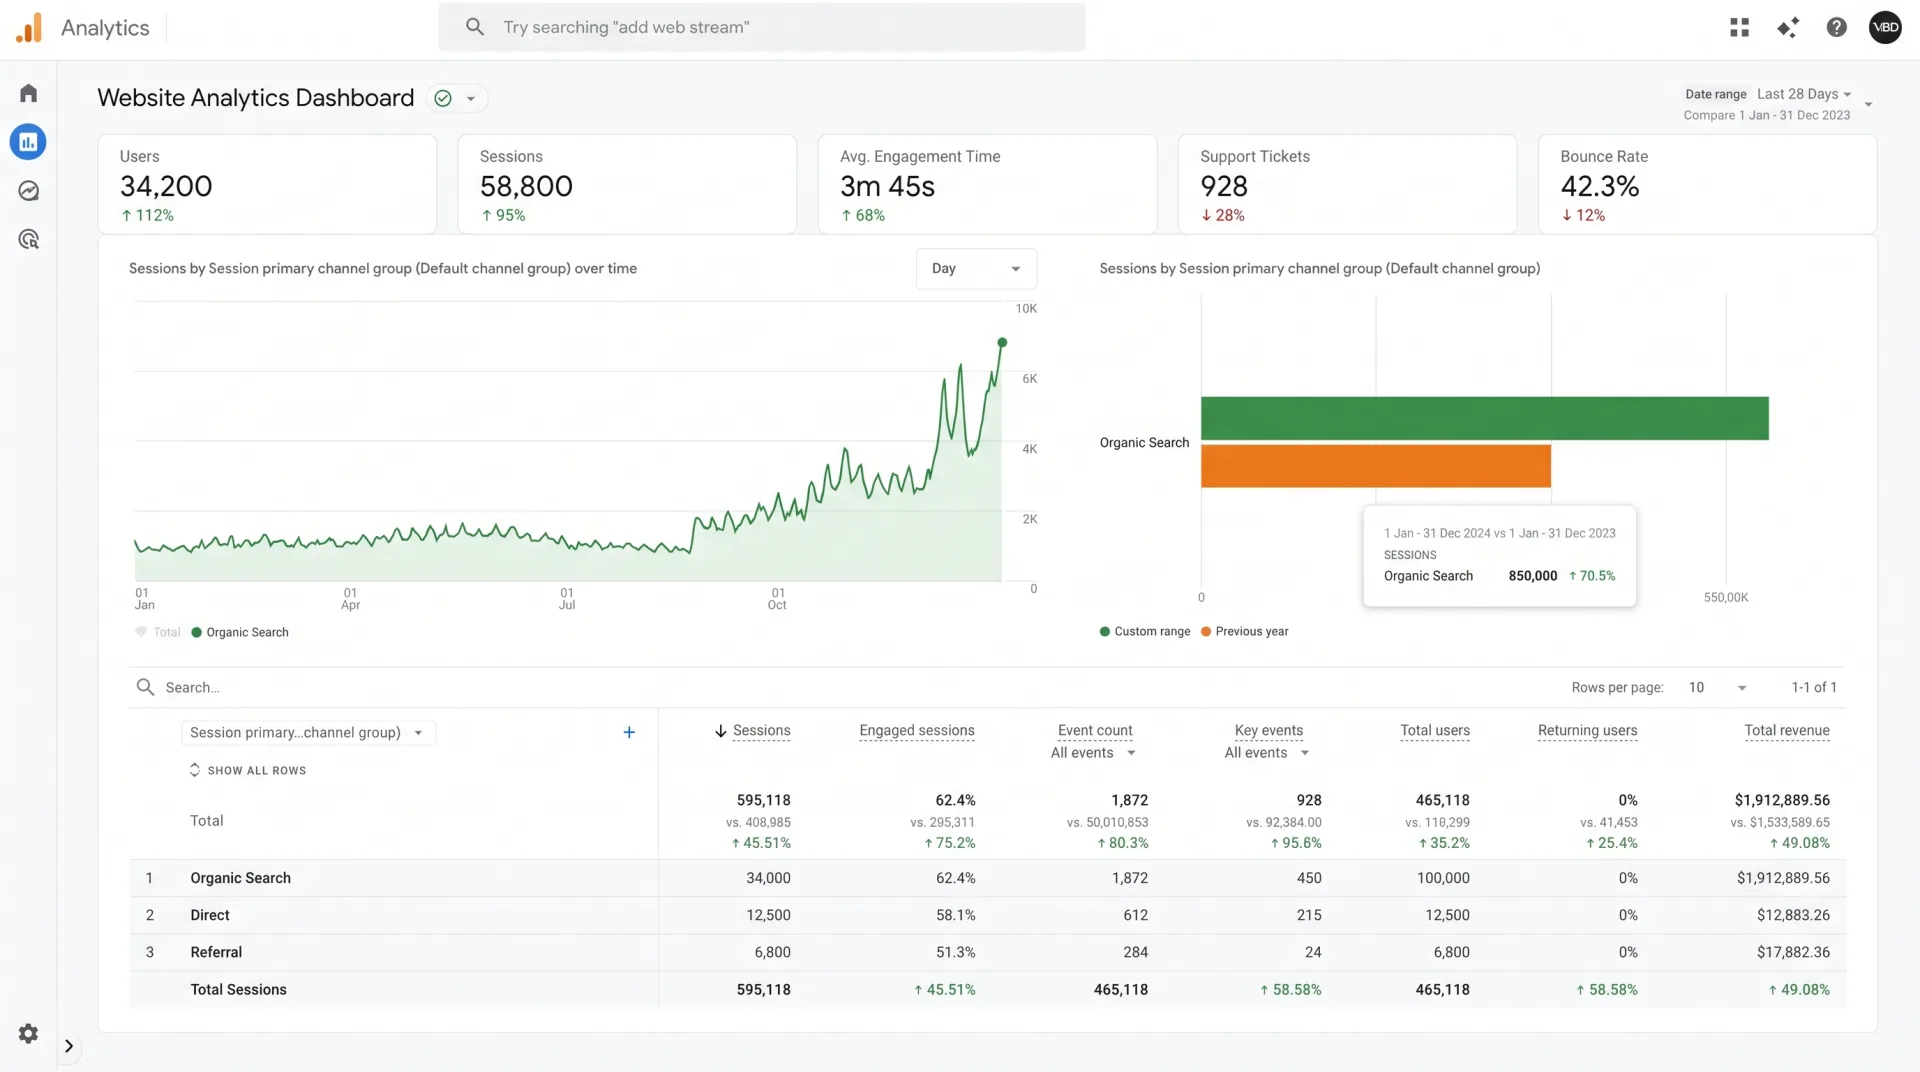Open the Google apps grid

1740,27
